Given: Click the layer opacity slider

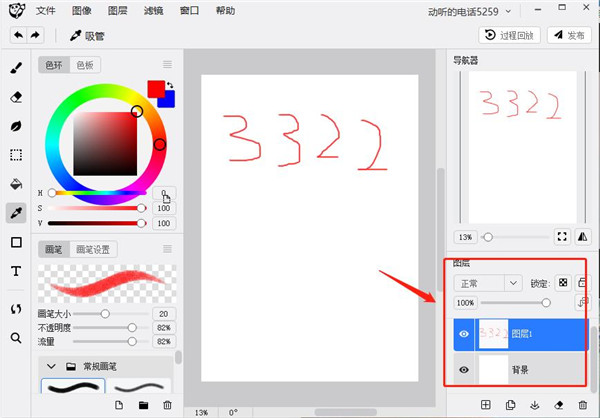Looking at the screenshot, I should [x=515, y=303].
